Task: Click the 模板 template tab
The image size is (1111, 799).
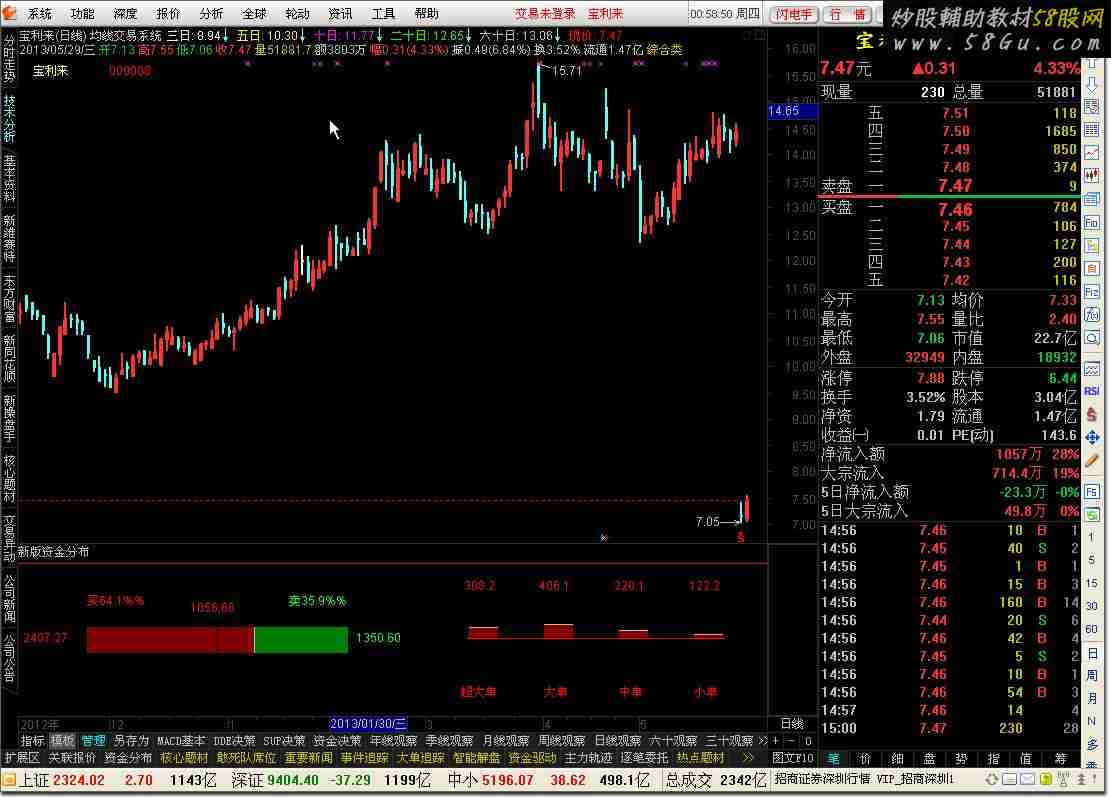Action: pyautogui.click(x=62, y=741)
